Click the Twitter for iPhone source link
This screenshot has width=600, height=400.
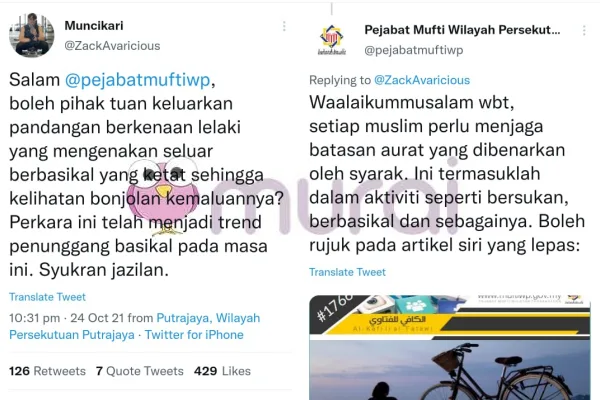[x=194, y=335]
